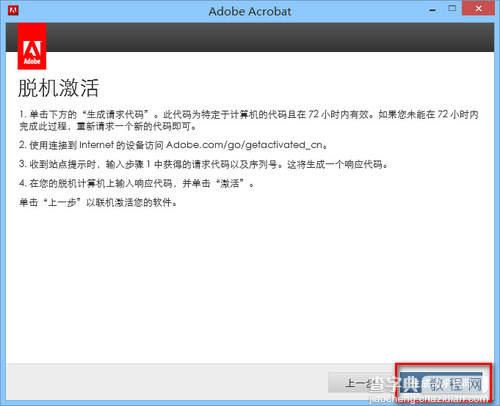Viewport: 500px width, 406px height.
Task: Click the Adobe Acrobat window title
Action: [x=250, y=11]
